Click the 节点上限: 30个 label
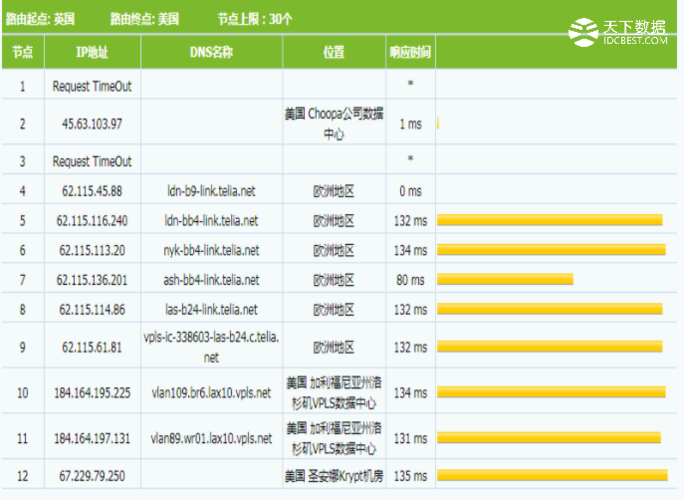This screenshot has height=500, width=684. coord(255,19)
